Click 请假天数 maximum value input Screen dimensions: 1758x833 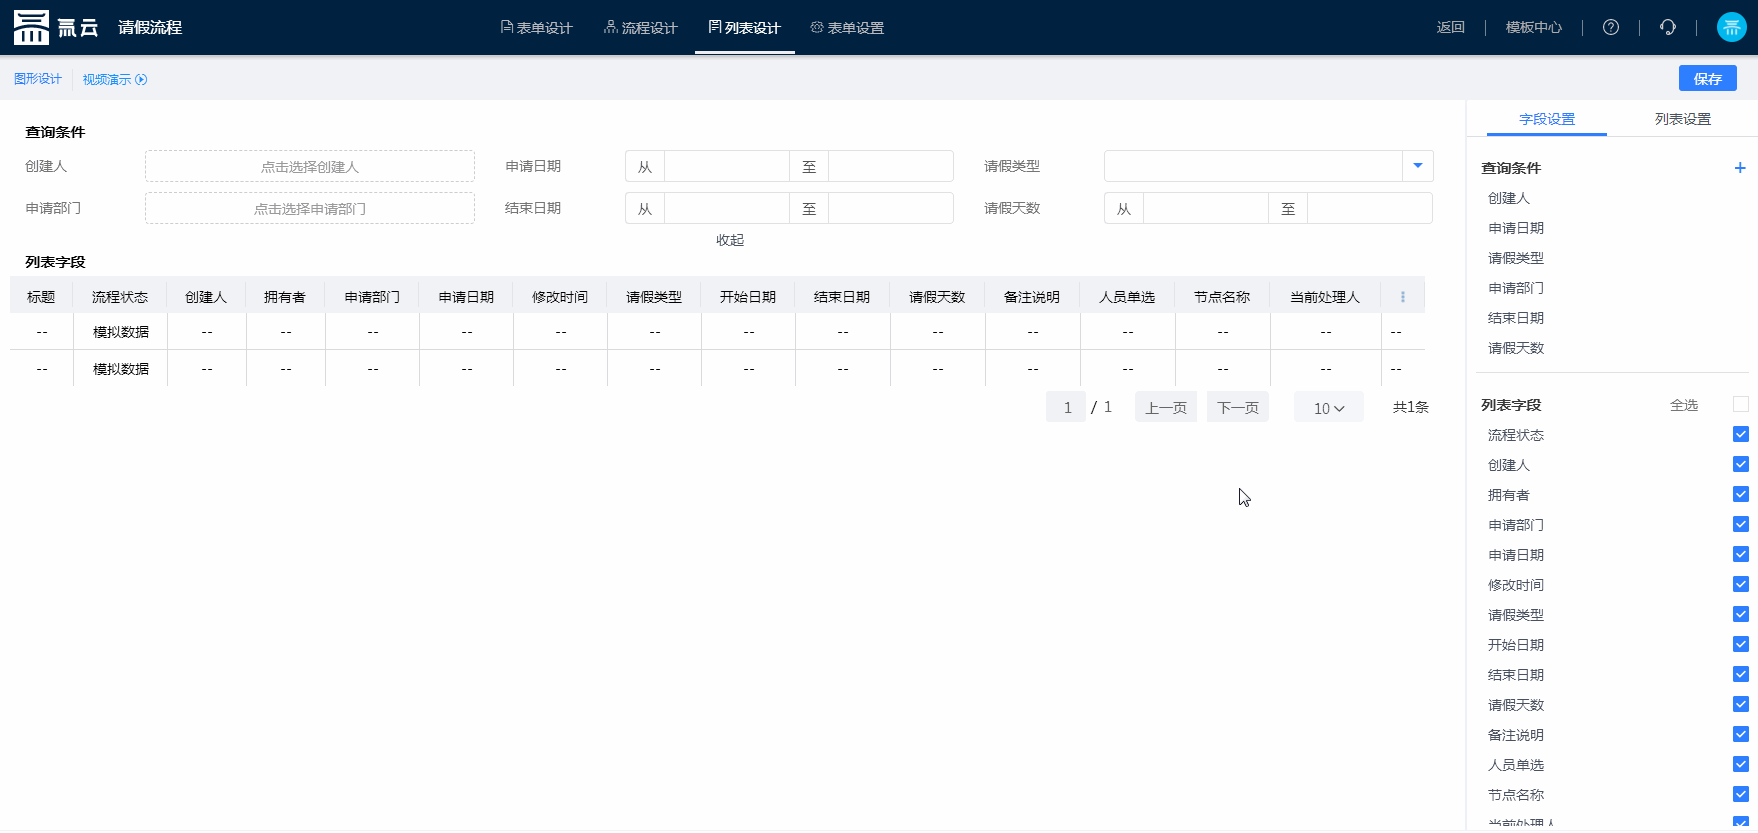1370,208
